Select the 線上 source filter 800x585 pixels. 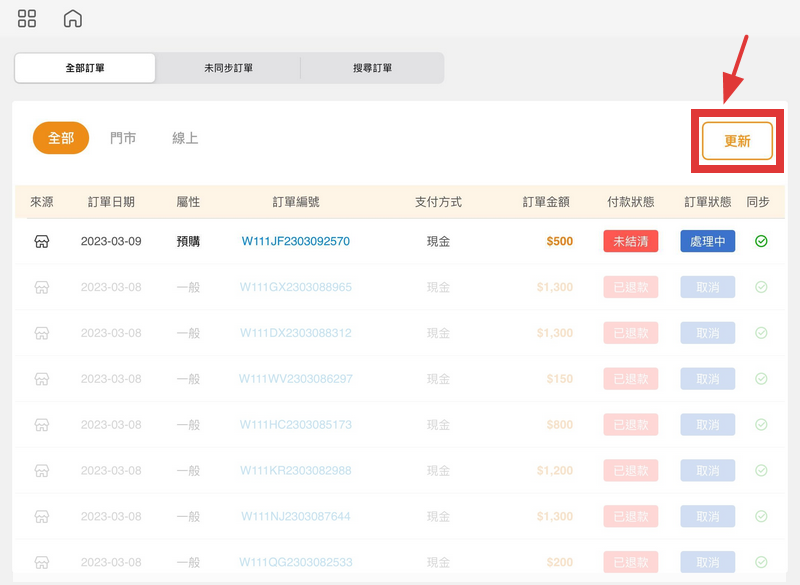183,138
